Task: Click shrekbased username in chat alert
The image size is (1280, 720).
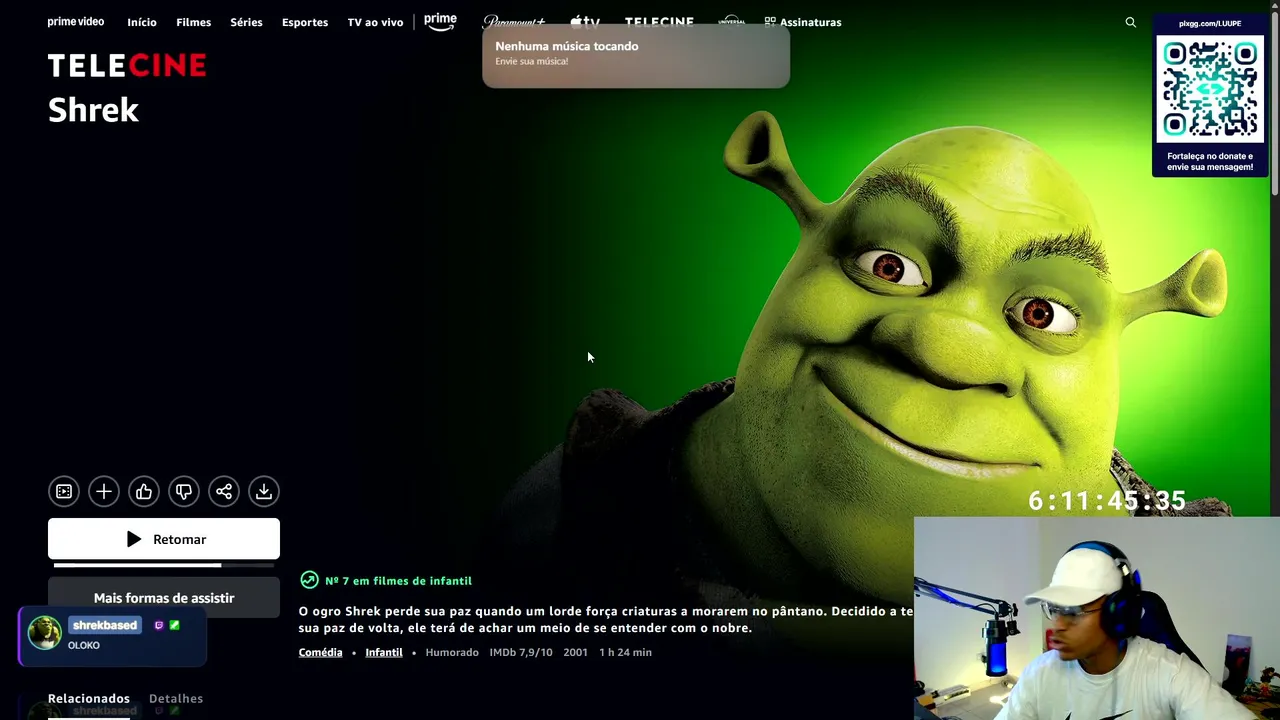Action: tap(105, 625)
